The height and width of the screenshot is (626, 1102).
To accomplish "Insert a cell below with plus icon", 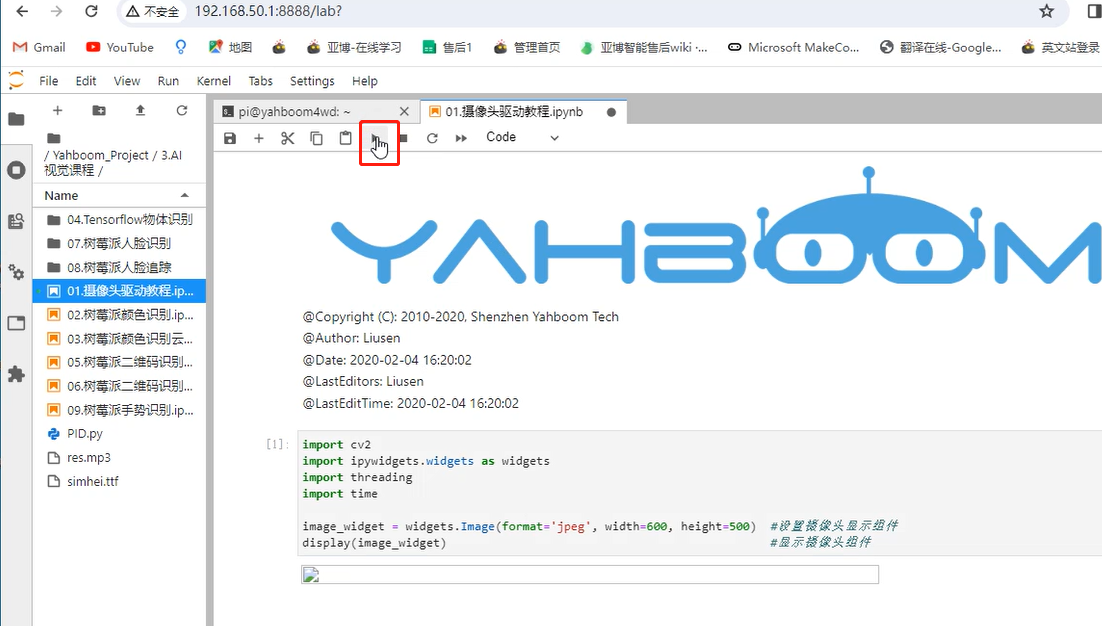I will [x=259, y=138].
